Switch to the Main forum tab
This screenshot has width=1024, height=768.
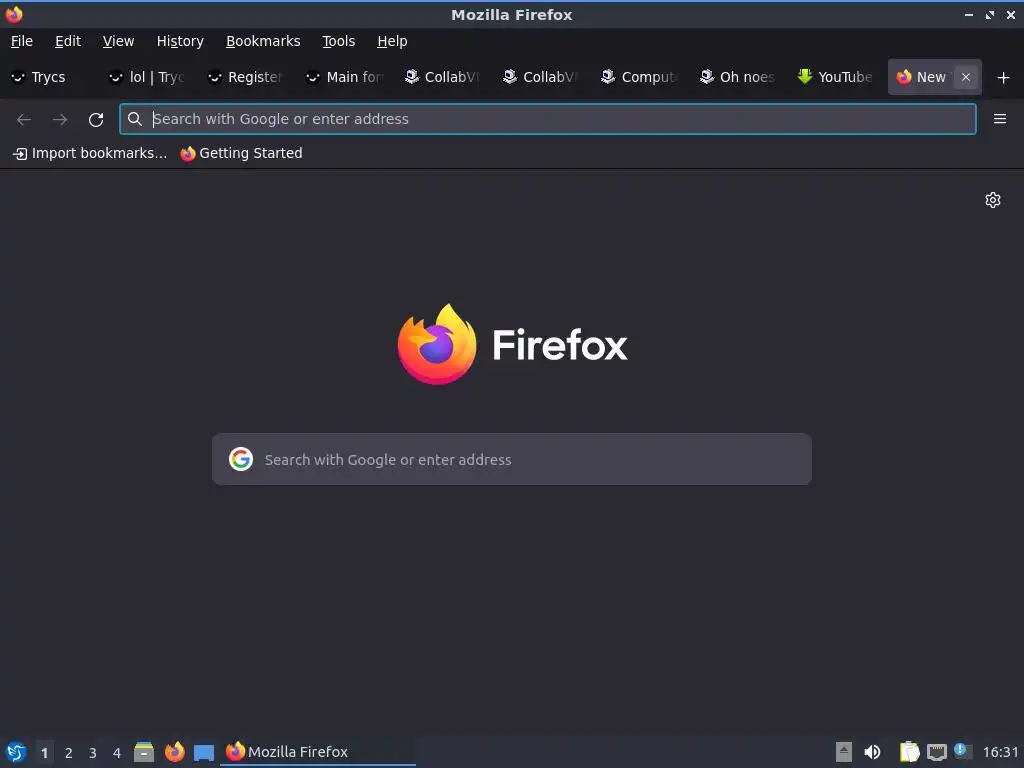click(x=345, y=77)
